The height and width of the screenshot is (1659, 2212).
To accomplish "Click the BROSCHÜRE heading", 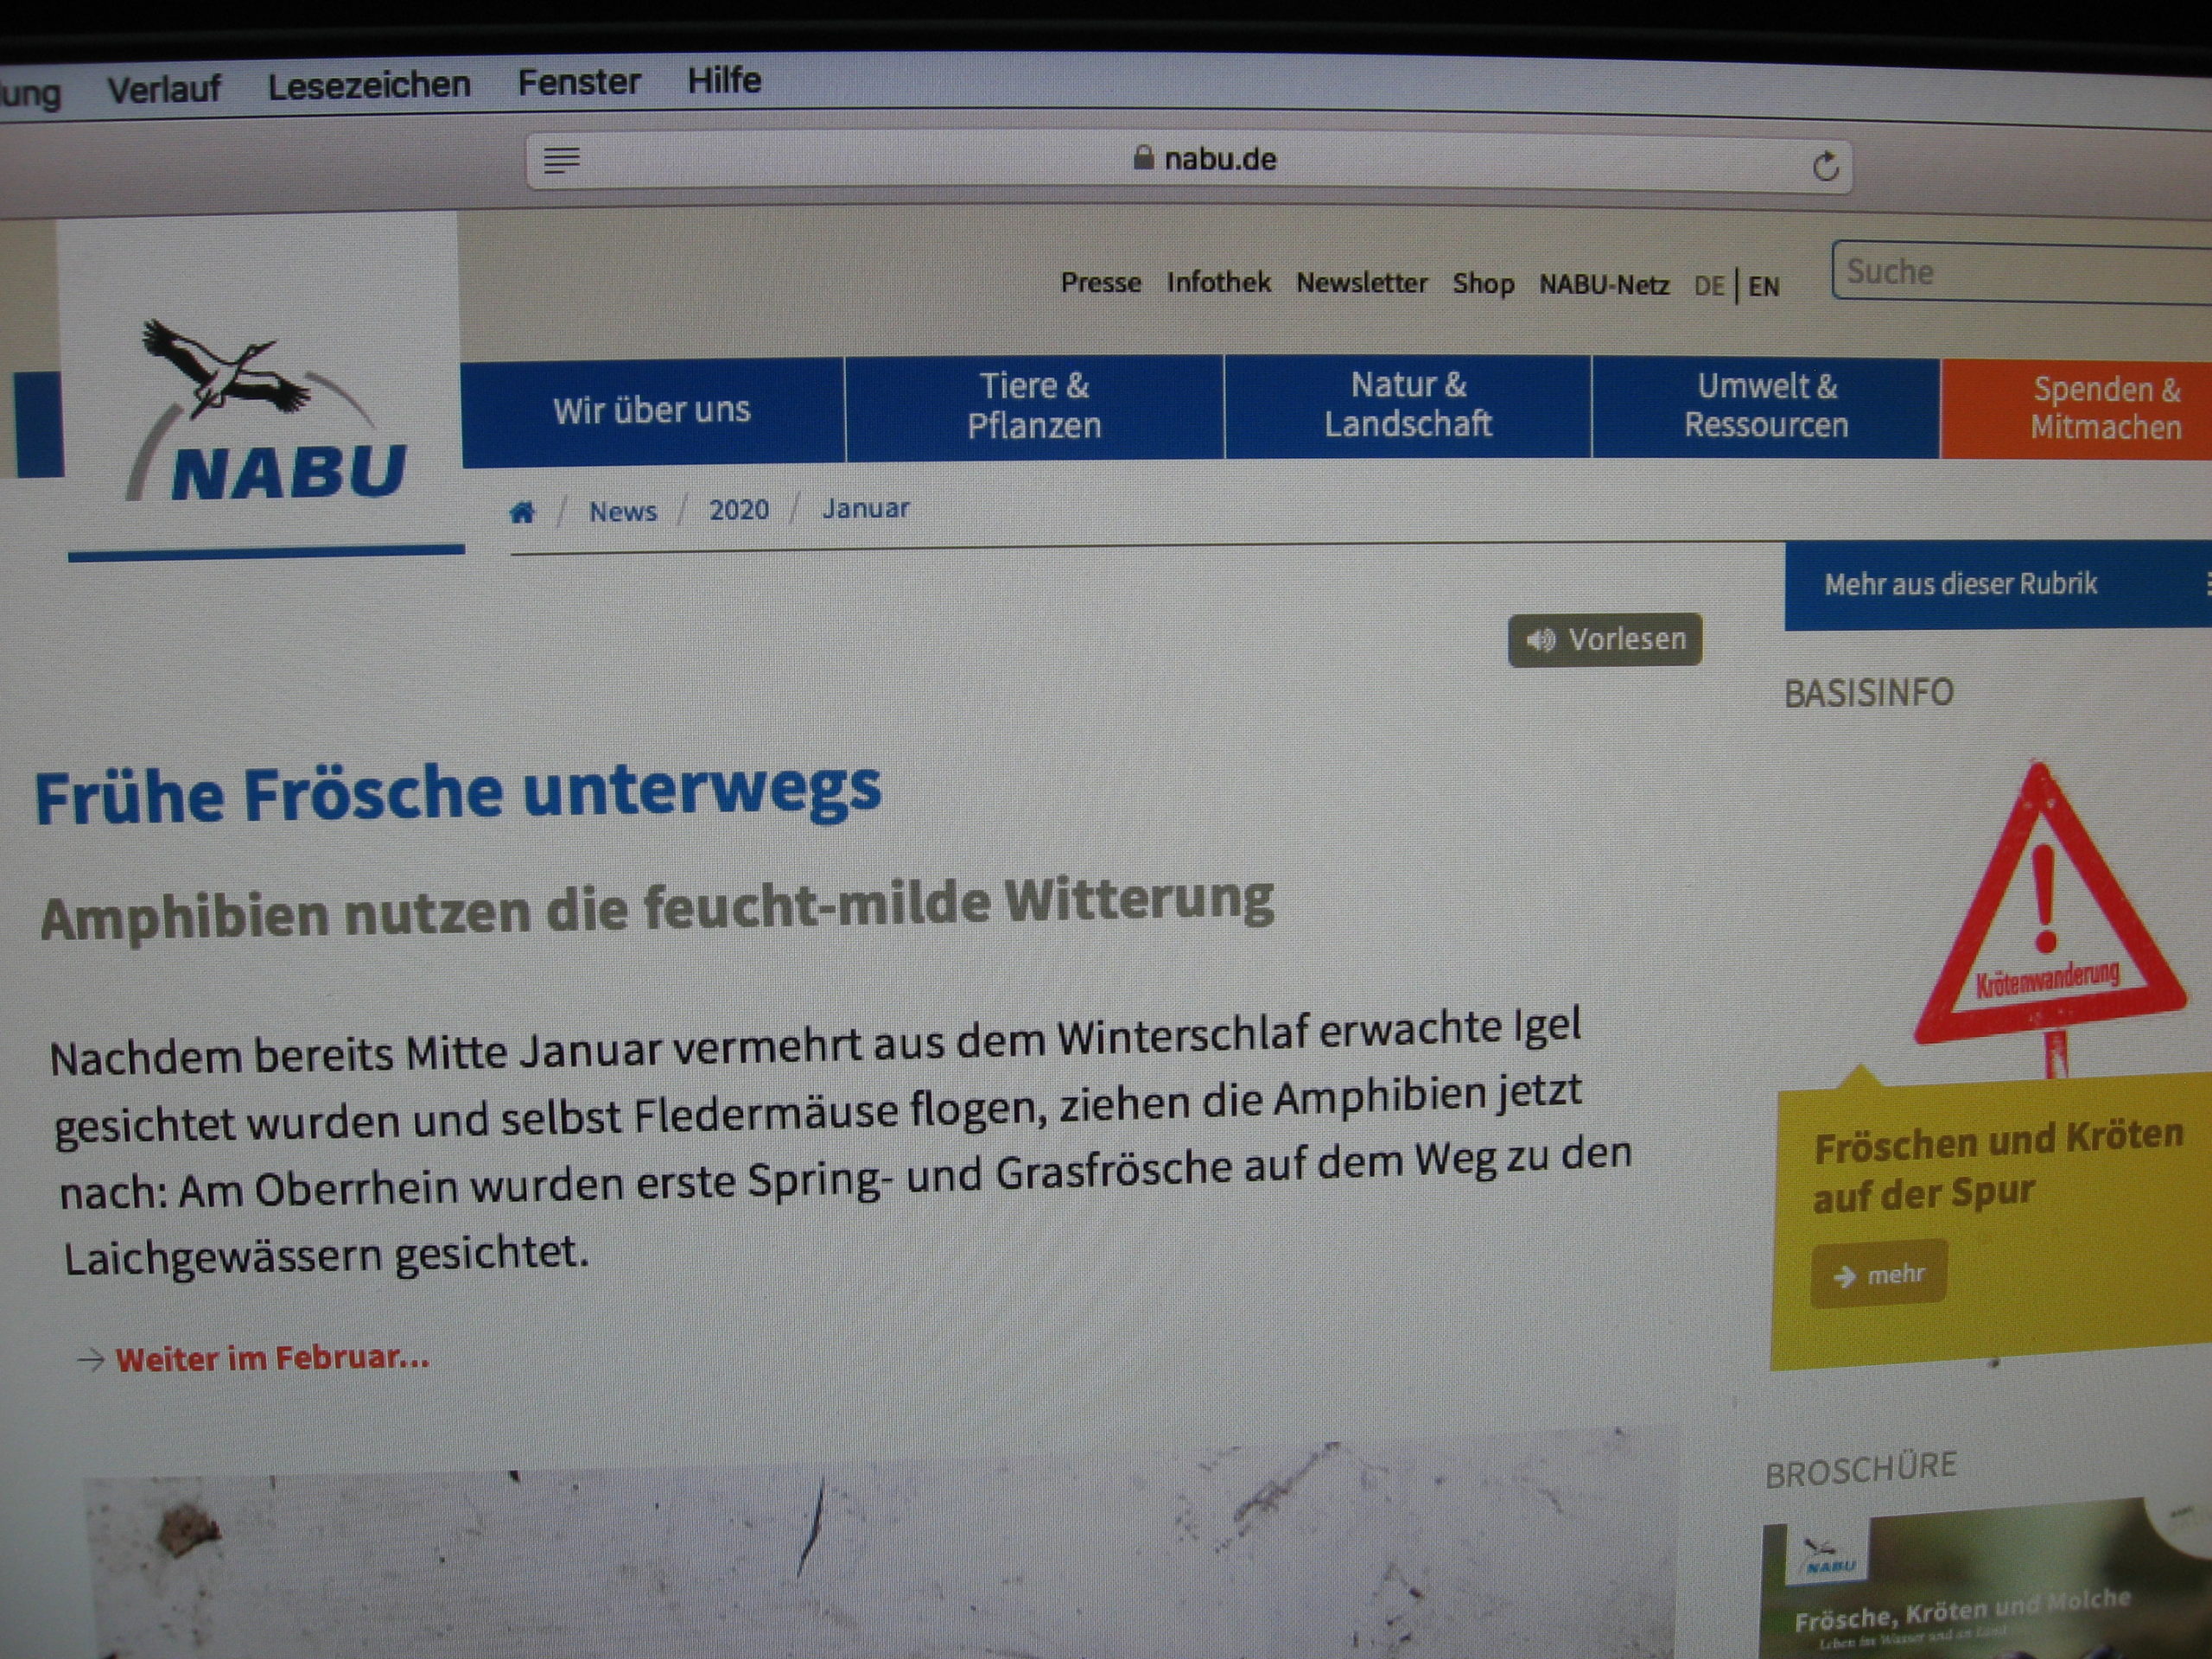I will click(1861, 1470).
